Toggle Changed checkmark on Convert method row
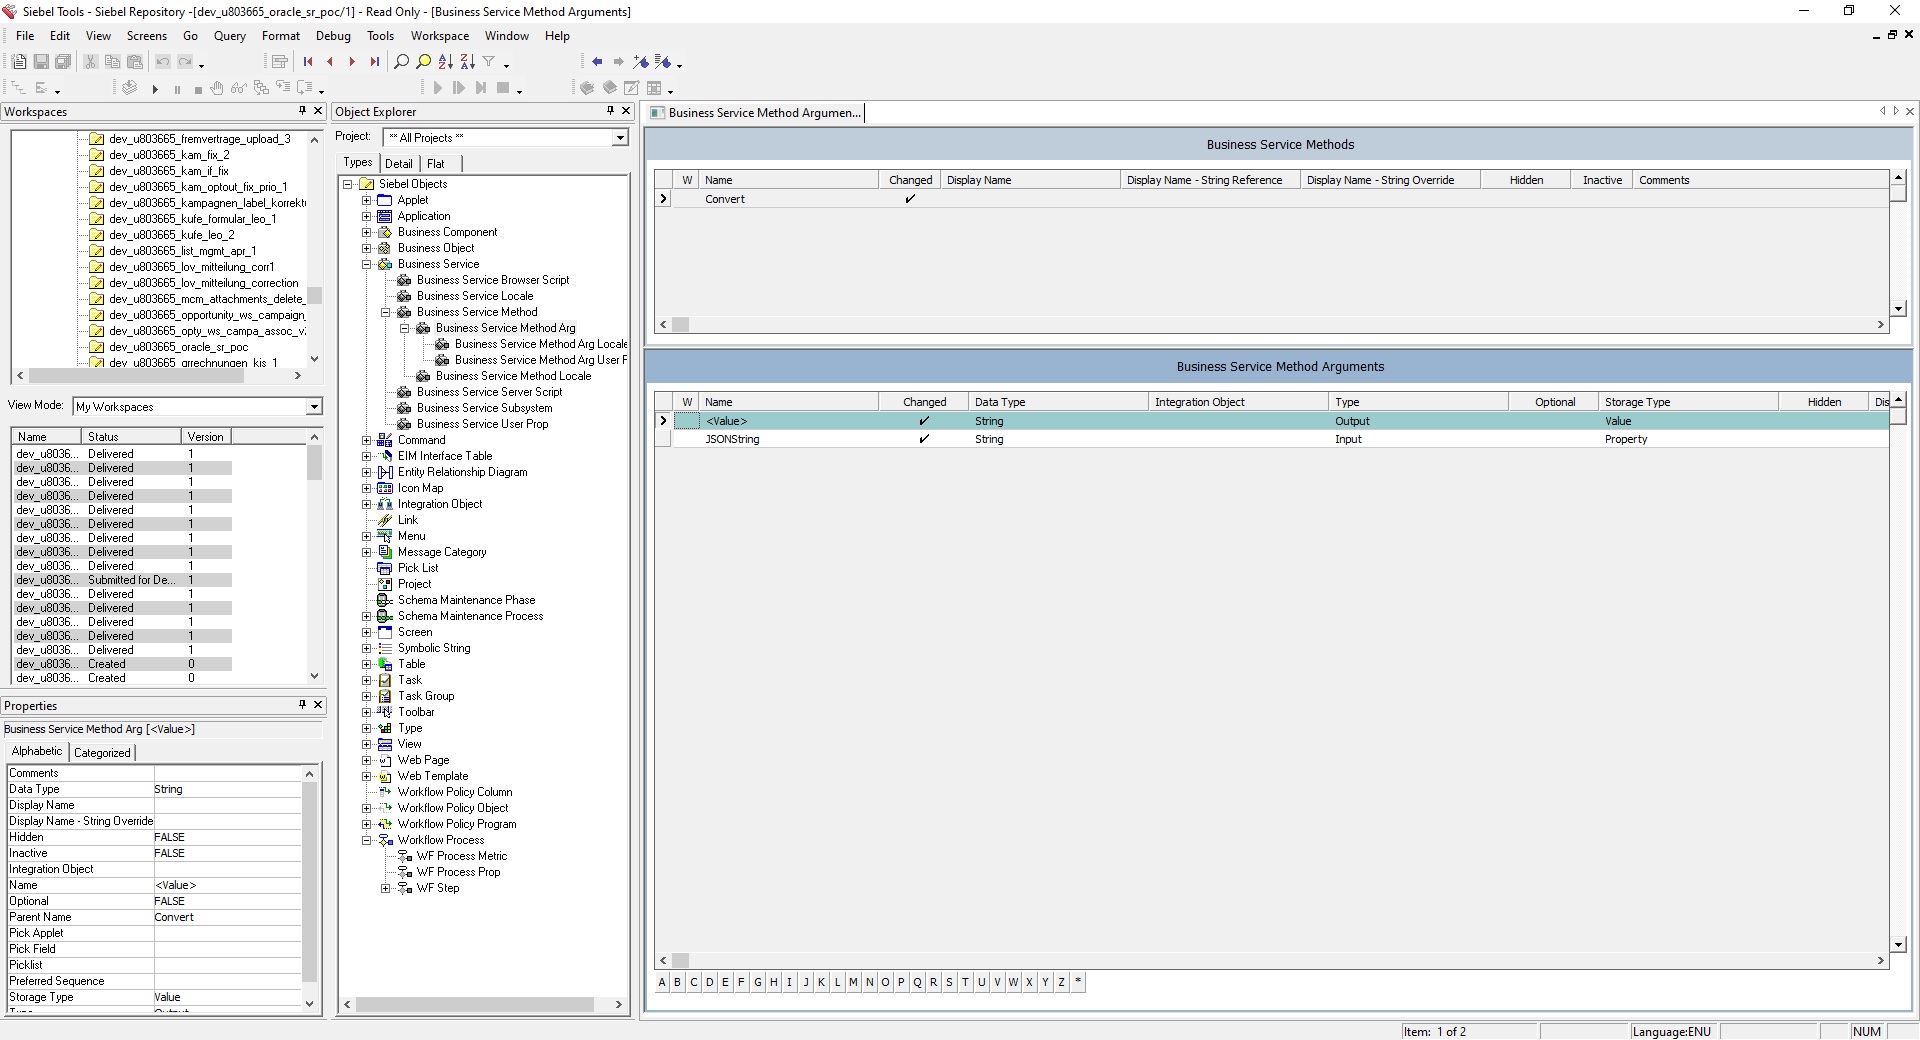Screen dimensions: 1920x1040 click(x=910, y=199)
